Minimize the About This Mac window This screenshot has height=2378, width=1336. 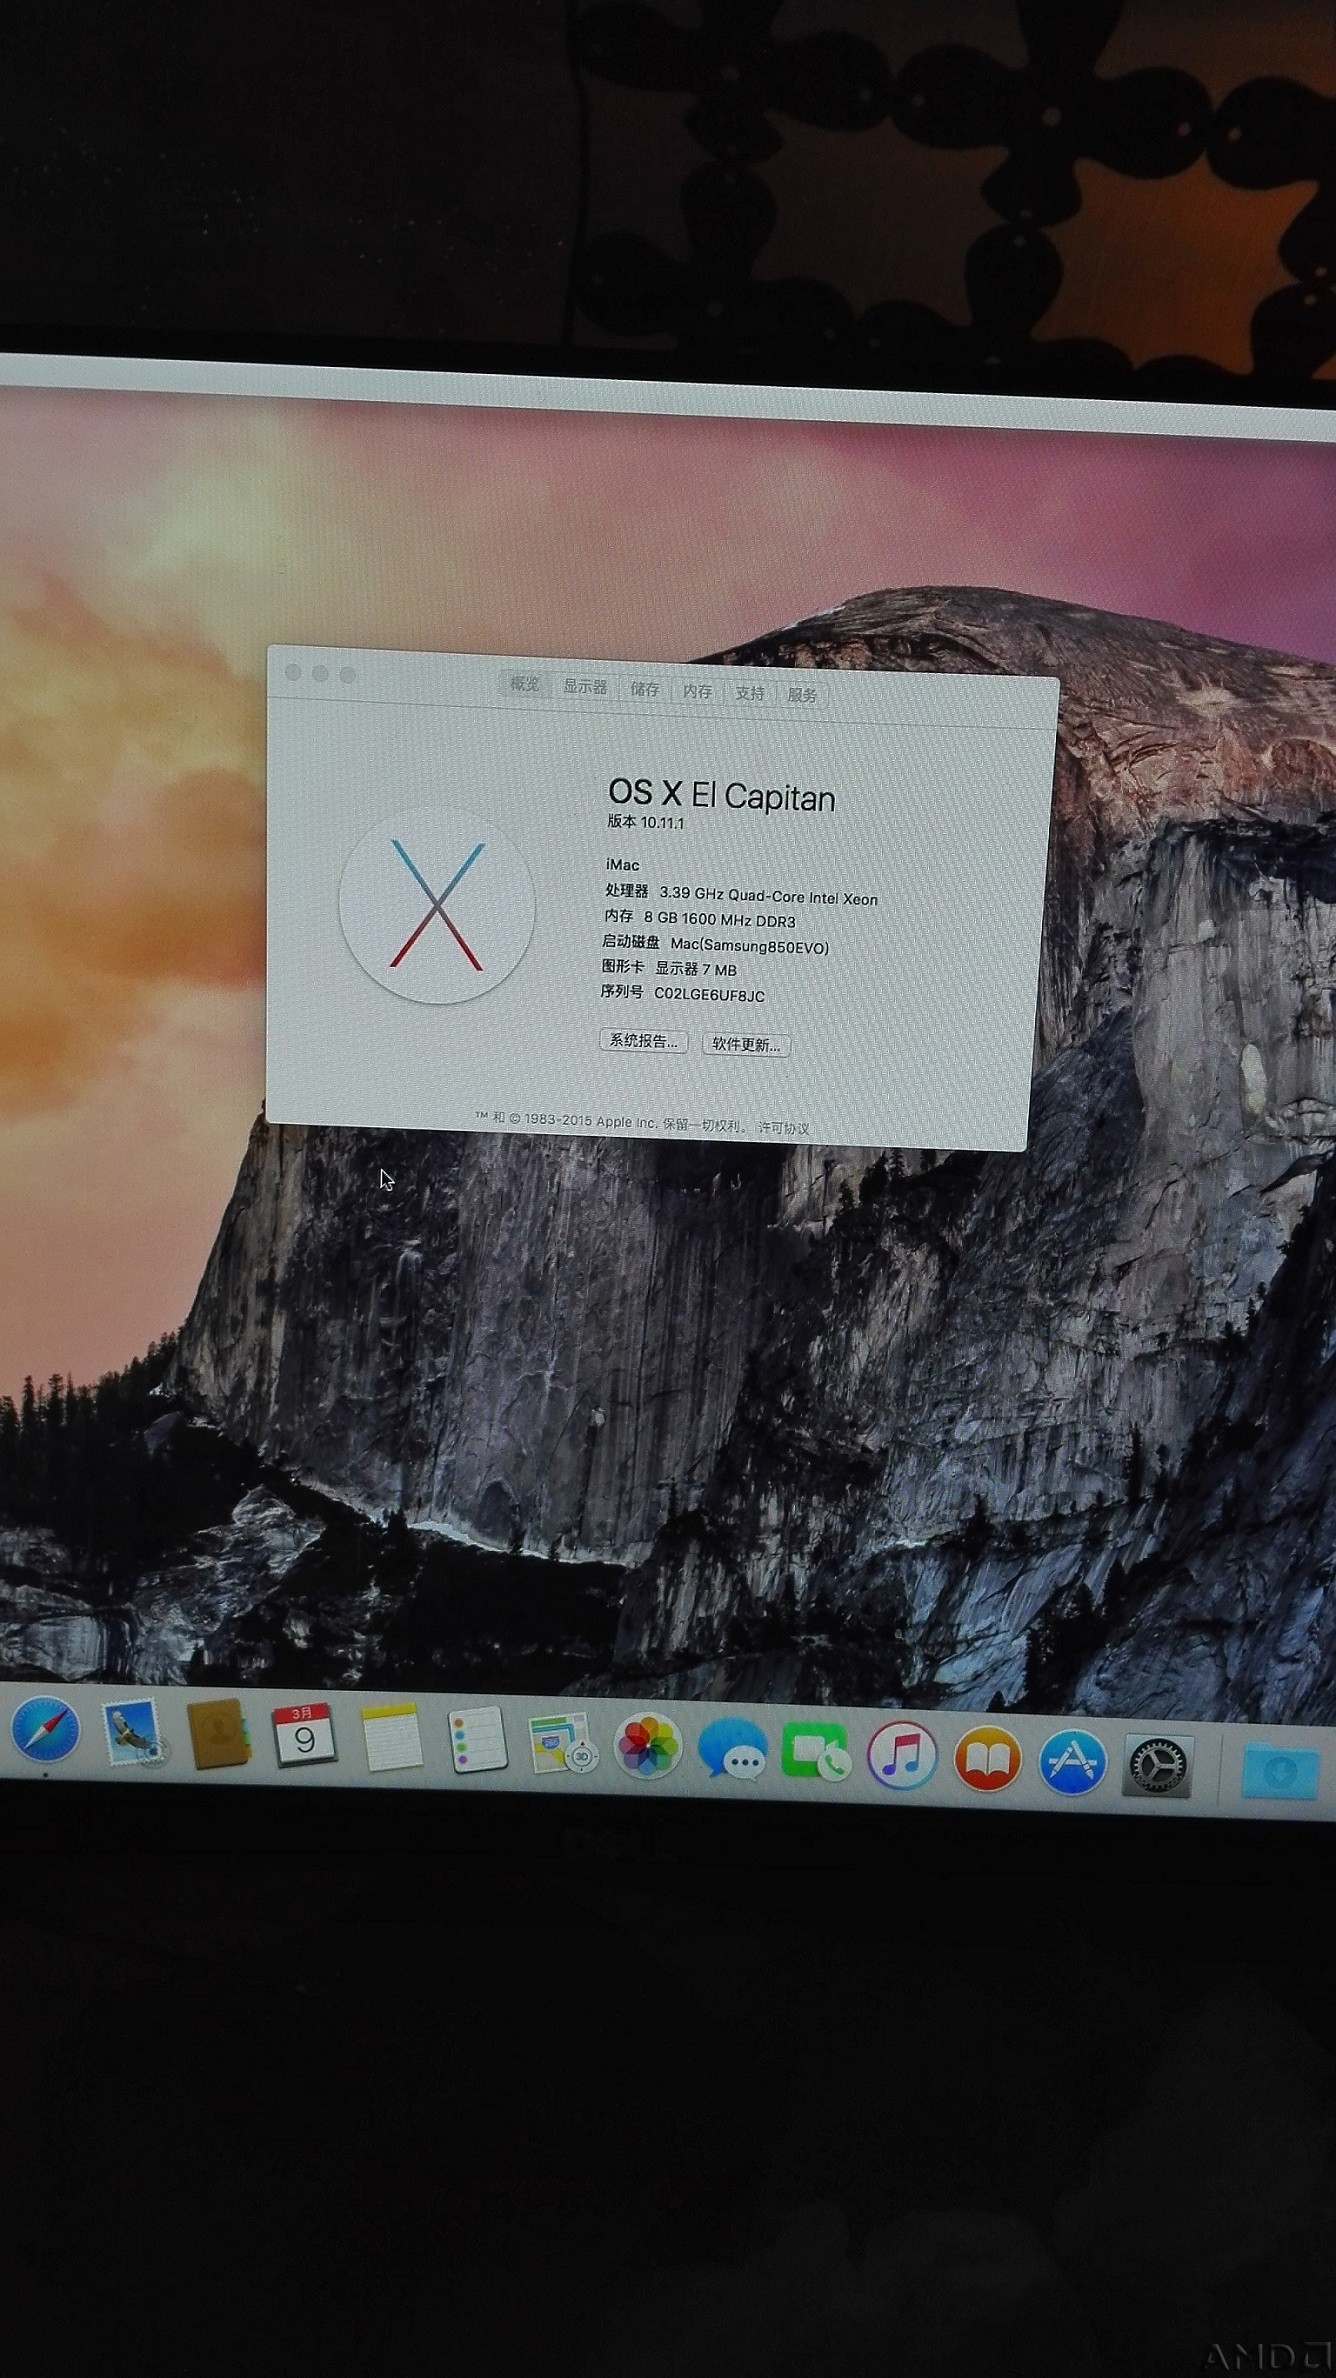(x=320, y=674)
